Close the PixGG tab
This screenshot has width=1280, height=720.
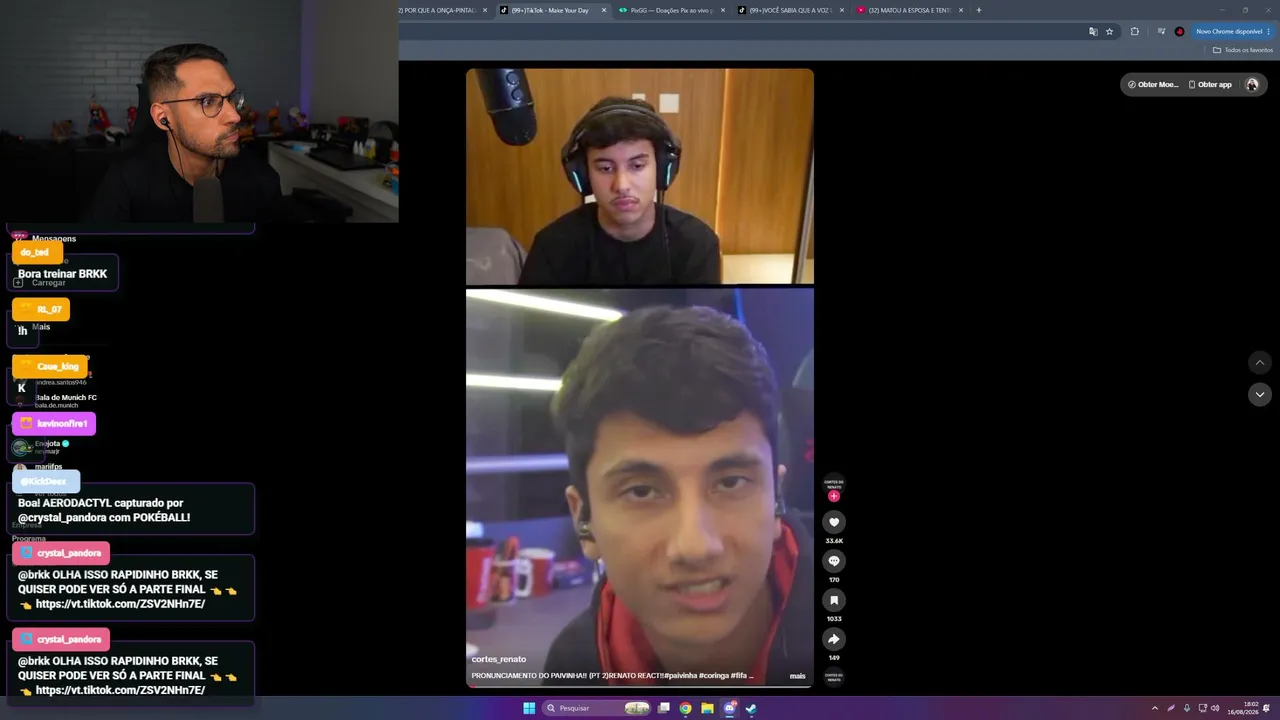click(723, 10)
